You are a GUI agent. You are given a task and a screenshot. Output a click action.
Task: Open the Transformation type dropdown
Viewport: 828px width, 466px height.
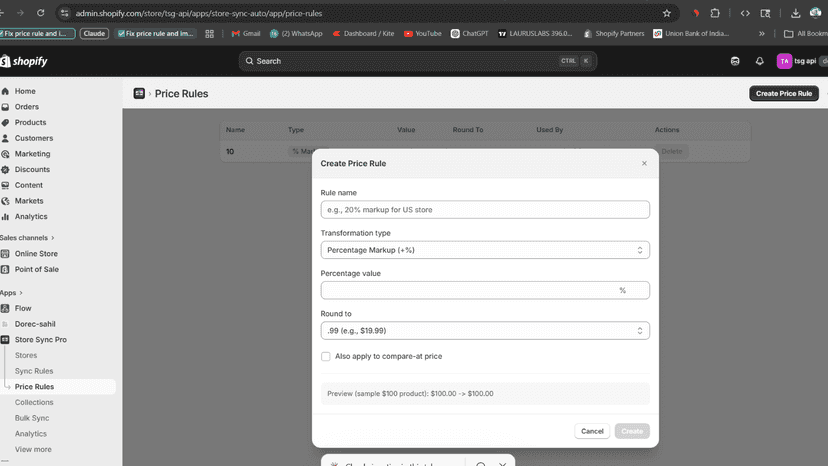(x=485, y=250)
